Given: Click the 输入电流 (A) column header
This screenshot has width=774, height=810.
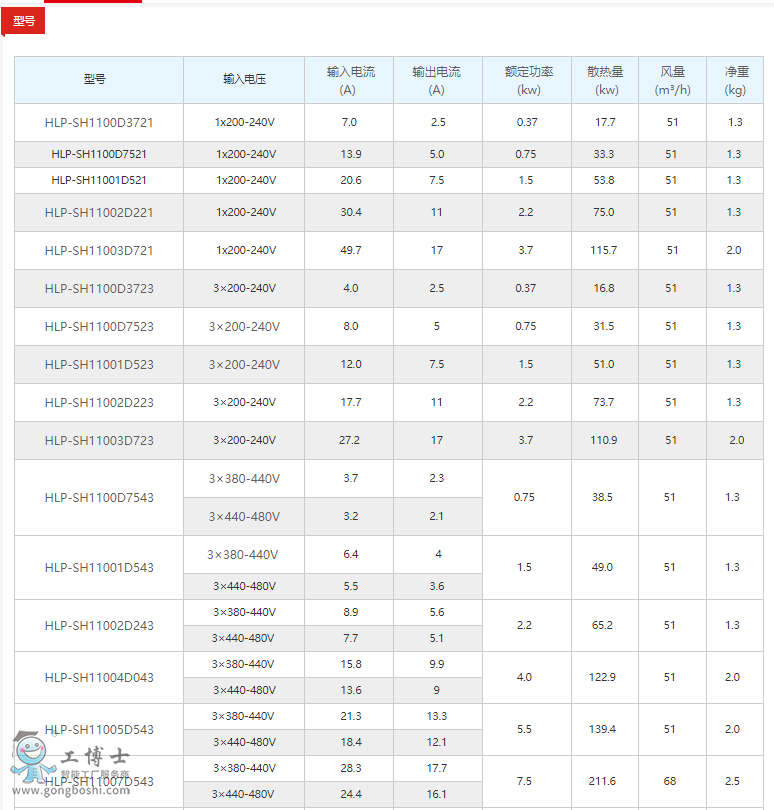Looking at the screenshot, I should [x=349, y=80].
